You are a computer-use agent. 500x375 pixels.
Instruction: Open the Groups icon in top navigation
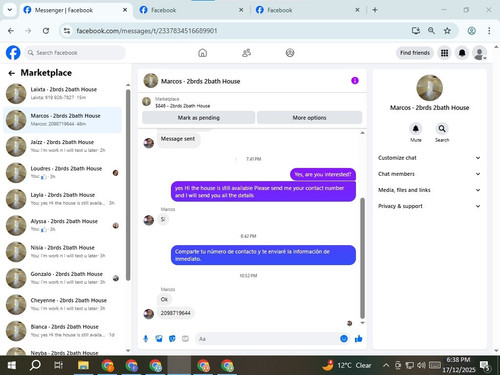[290, 53]
